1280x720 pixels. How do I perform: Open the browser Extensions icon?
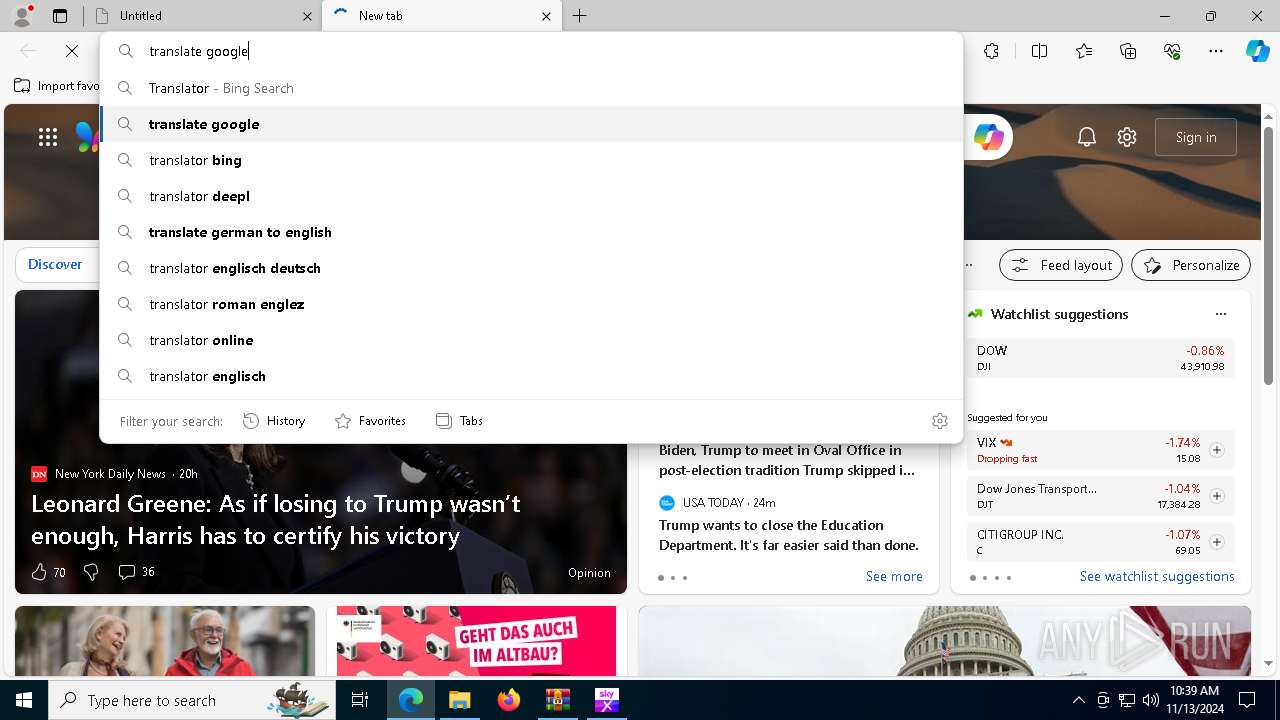pyautogui.click(x=991, y=51)
